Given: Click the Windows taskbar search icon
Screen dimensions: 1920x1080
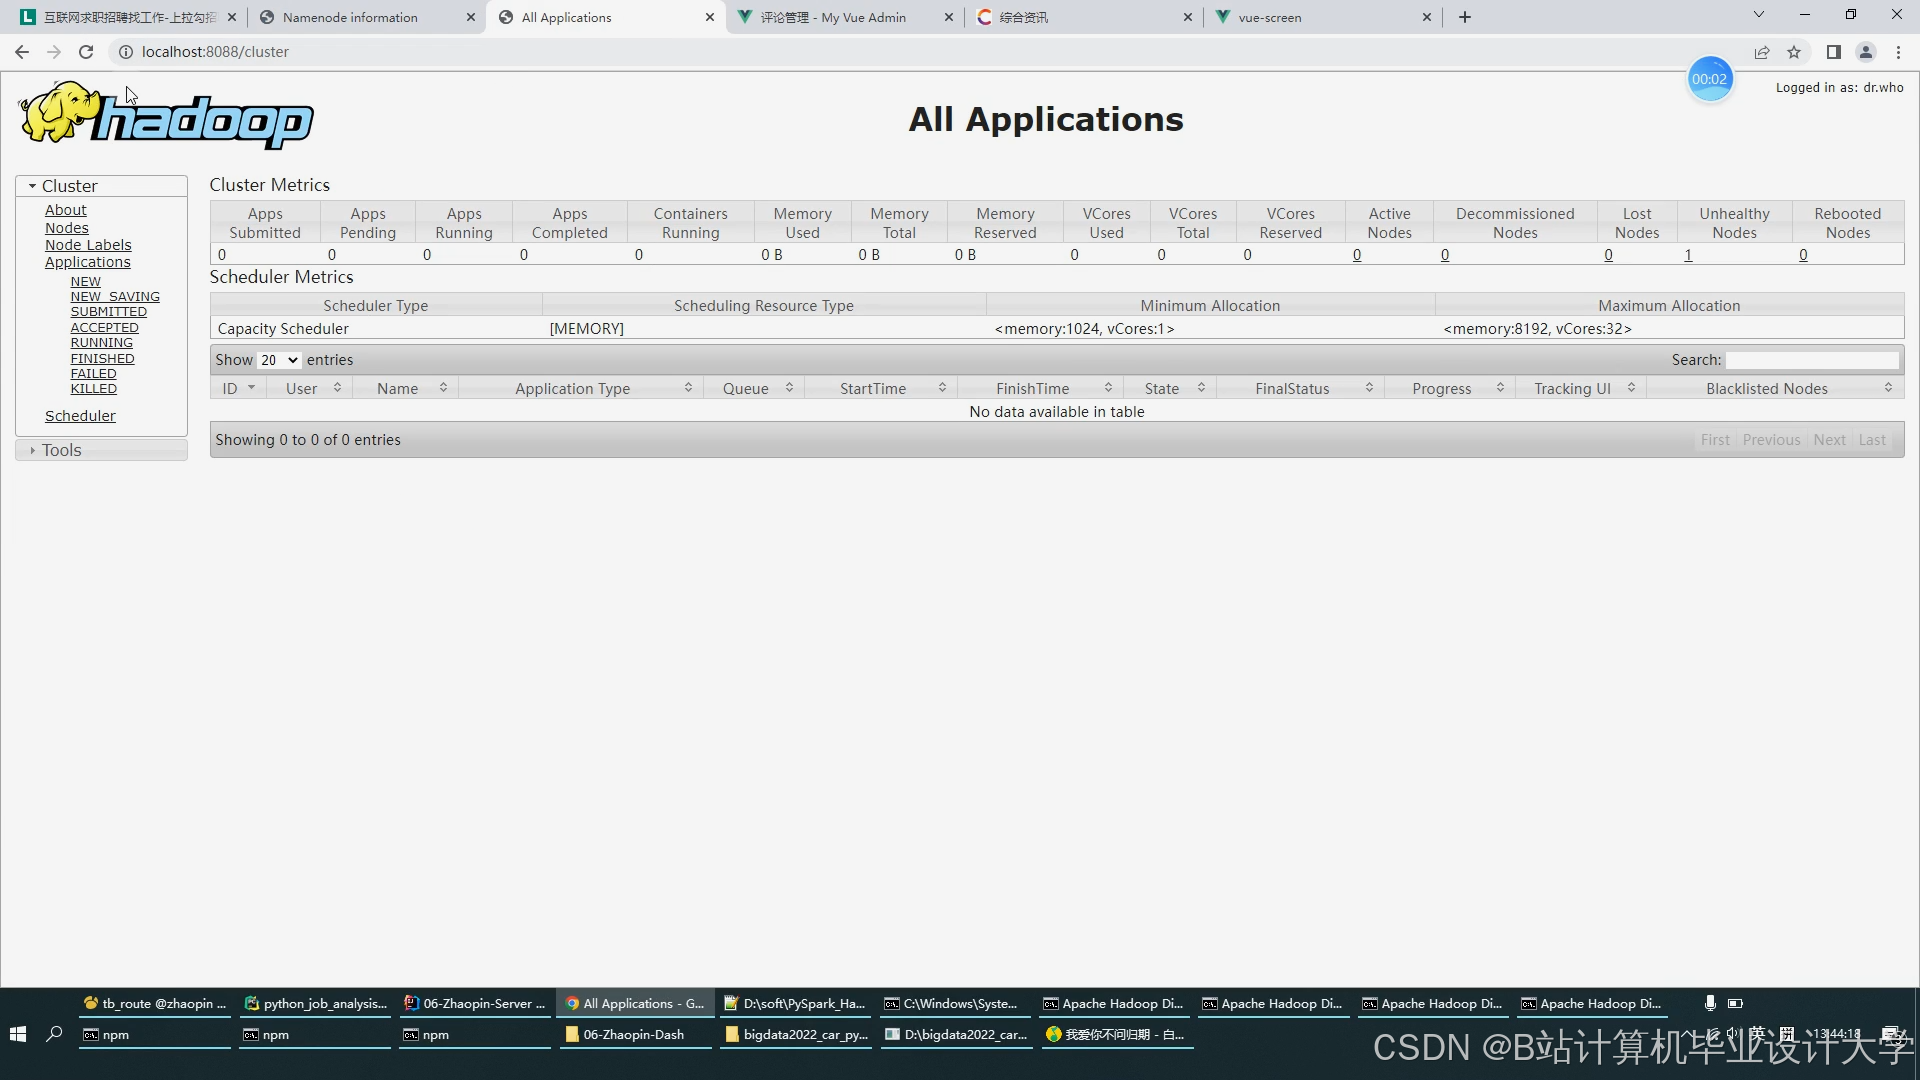Looking at the screenshot, I should (x=55, y=1034).
